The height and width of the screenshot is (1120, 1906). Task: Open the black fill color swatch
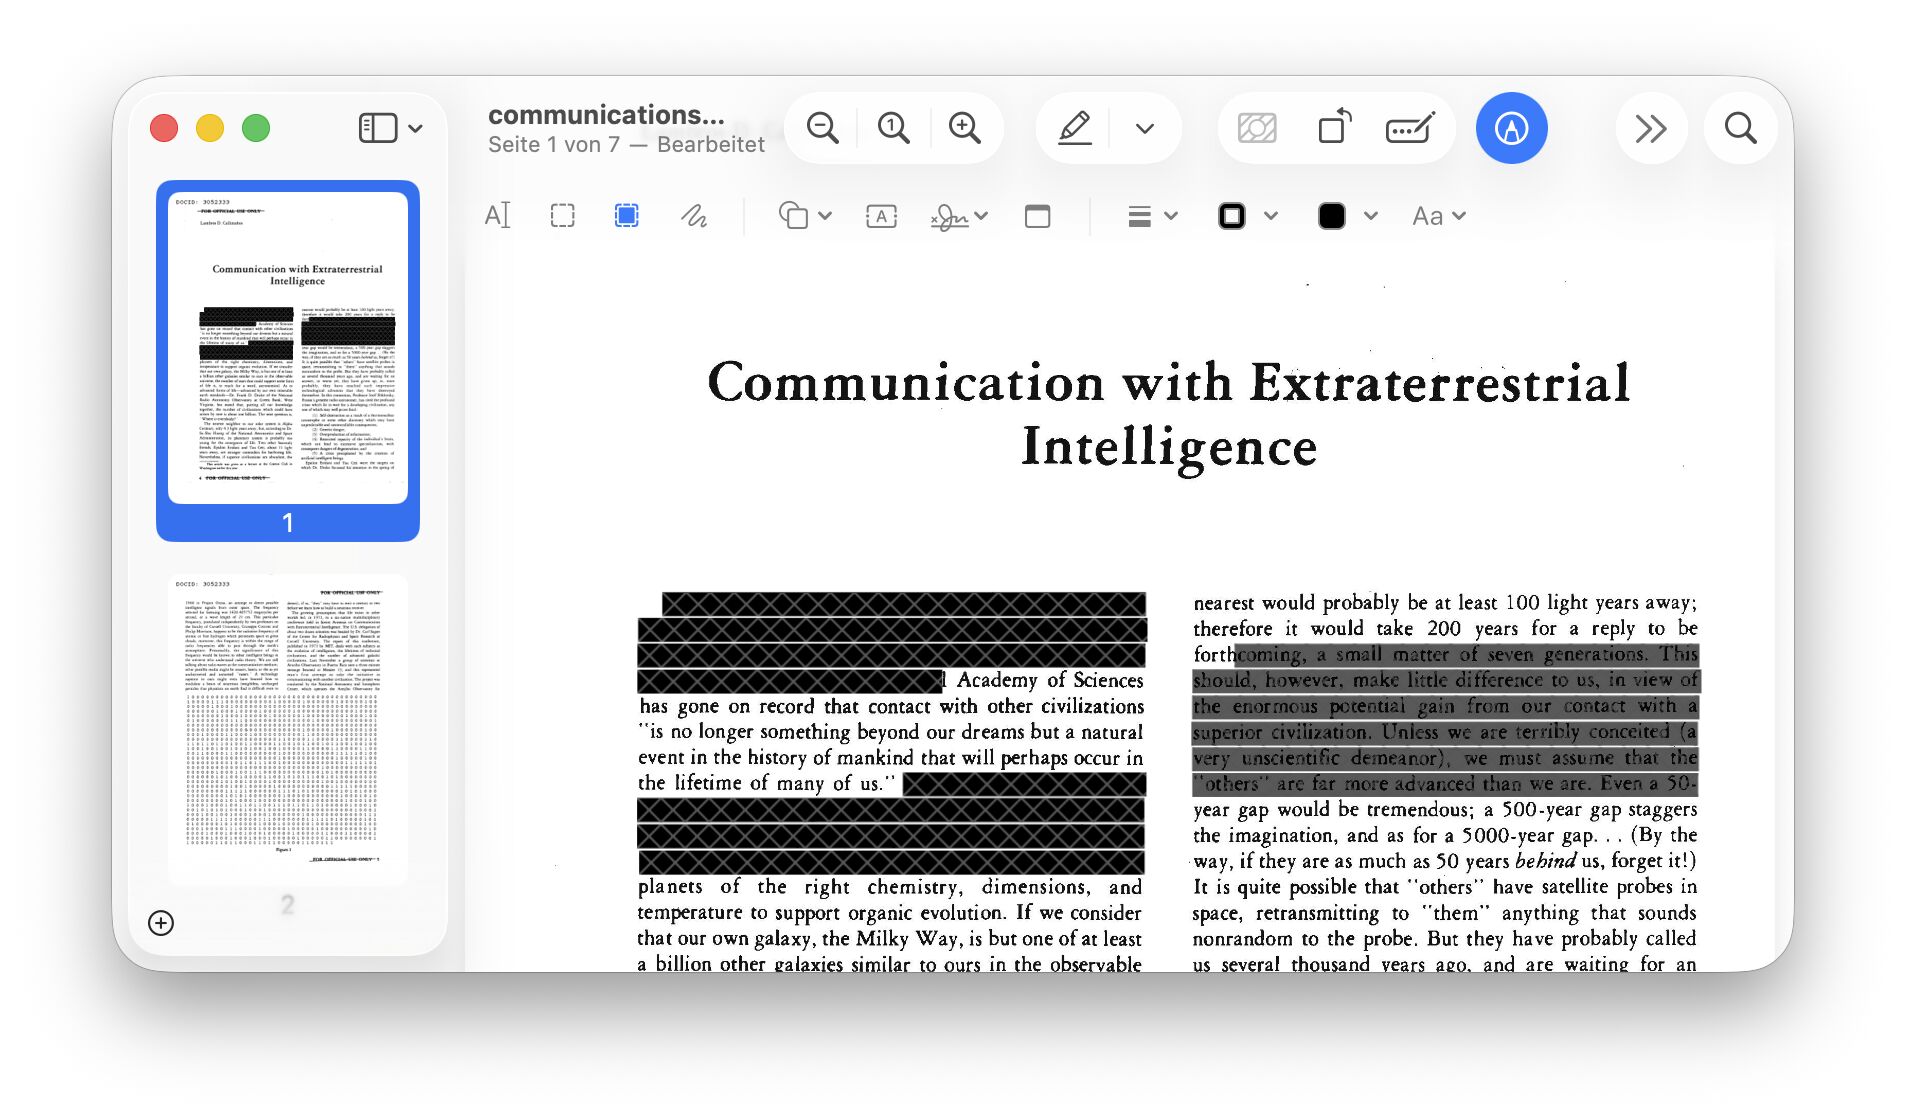(x=1331, y=216)
